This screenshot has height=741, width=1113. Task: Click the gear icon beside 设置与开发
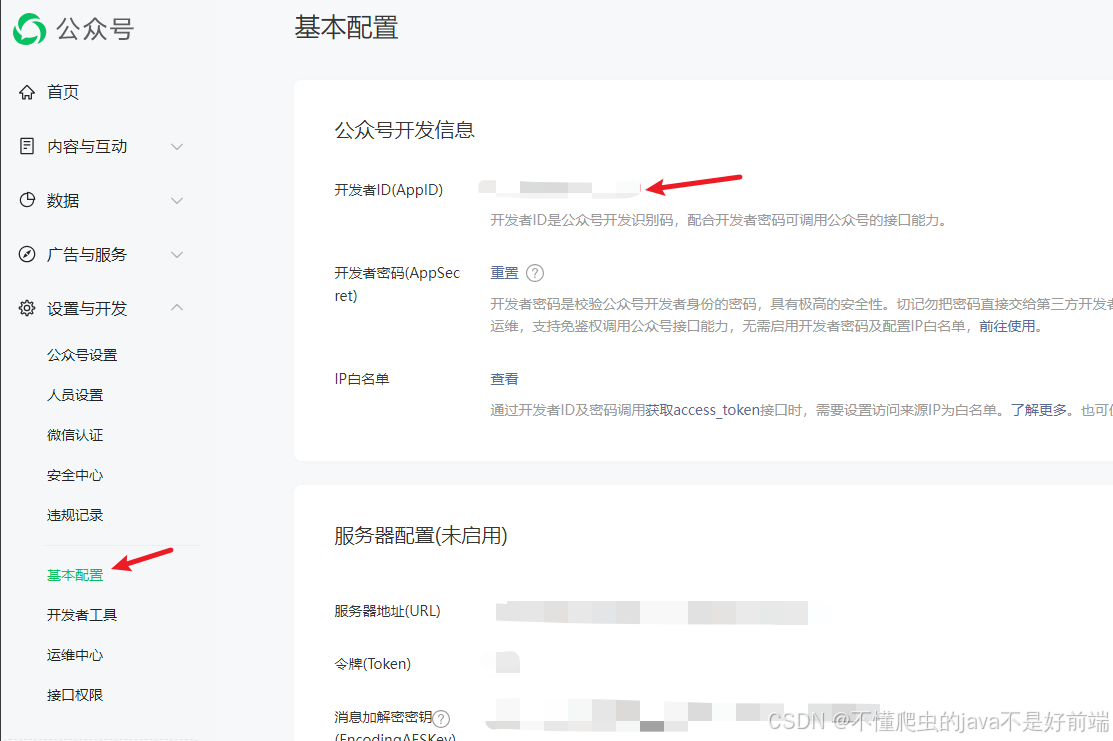coord(27,308)
